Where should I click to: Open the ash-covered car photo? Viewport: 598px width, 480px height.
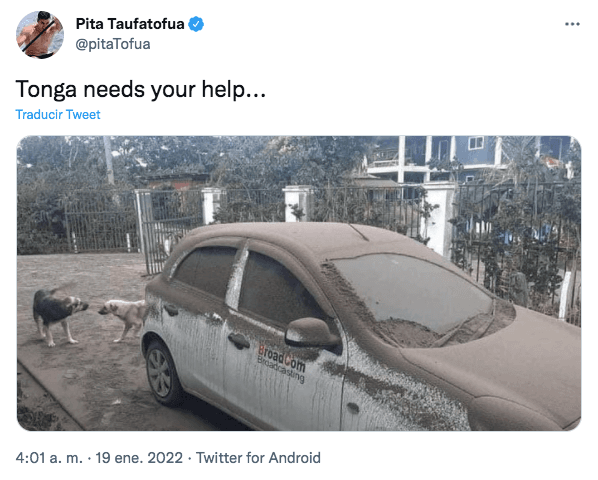[x=299, y=283]
